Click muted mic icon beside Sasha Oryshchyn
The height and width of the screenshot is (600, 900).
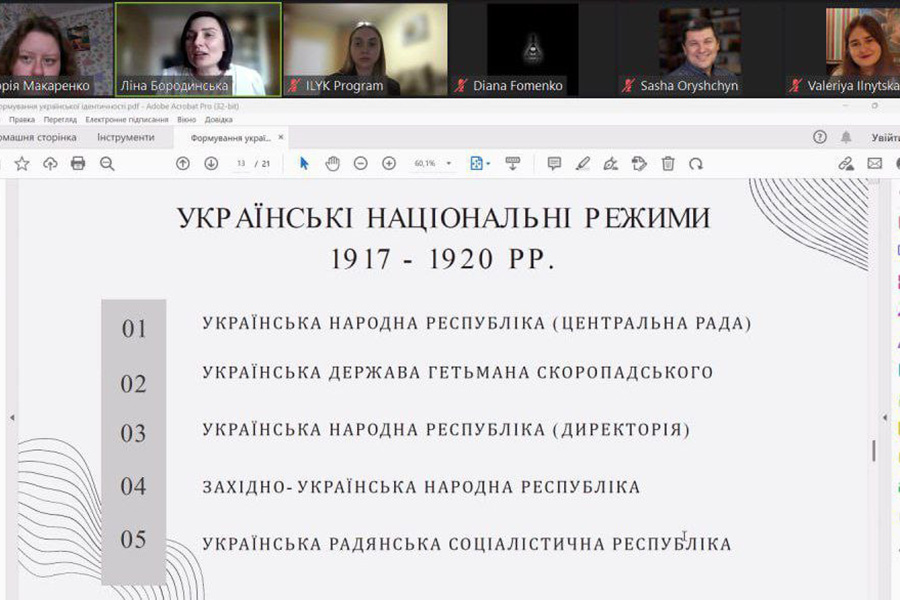[629, 86]
